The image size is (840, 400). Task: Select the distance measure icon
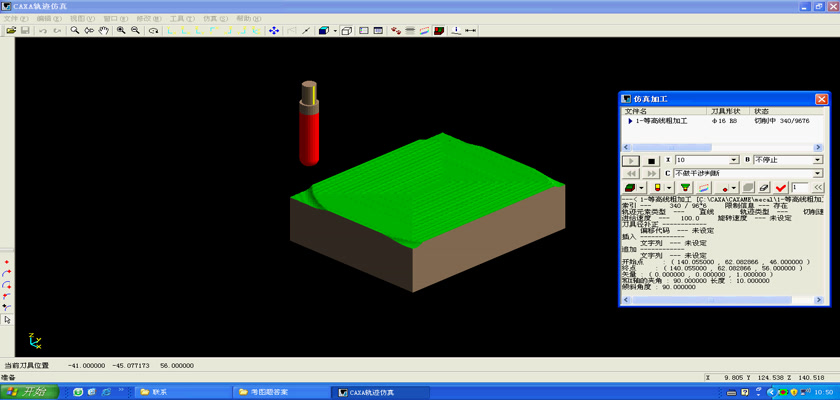[471, 31]
